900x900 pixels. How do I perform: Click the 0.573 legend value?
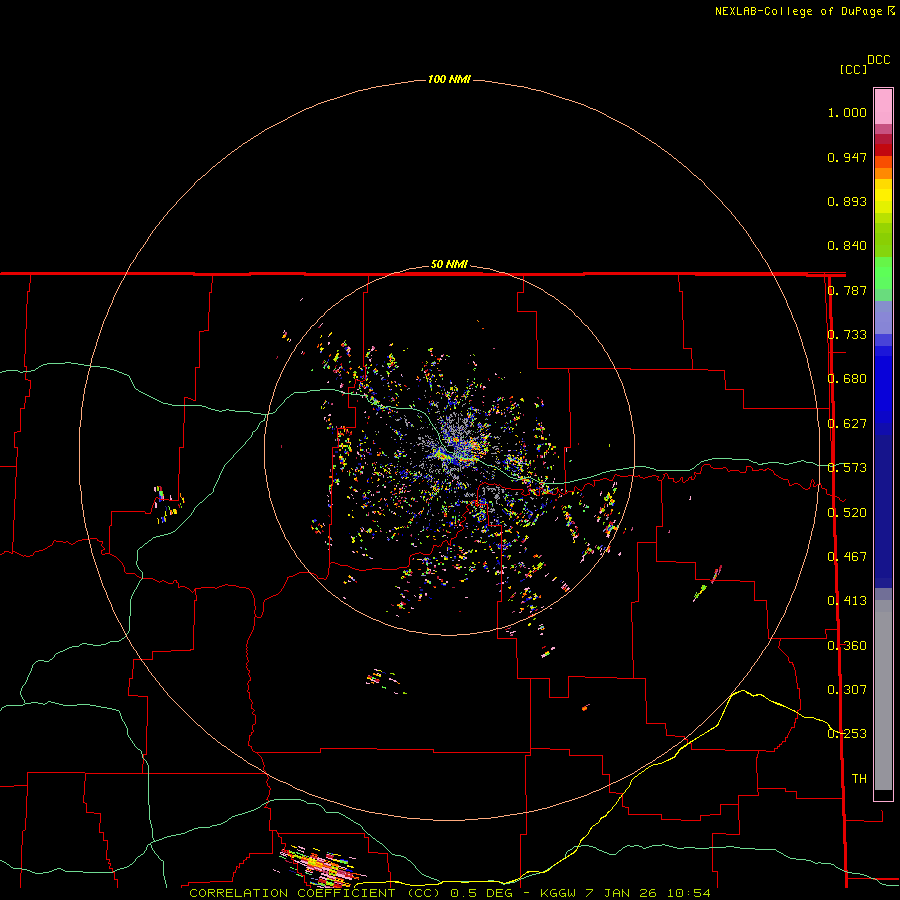(x=847, y=468)
